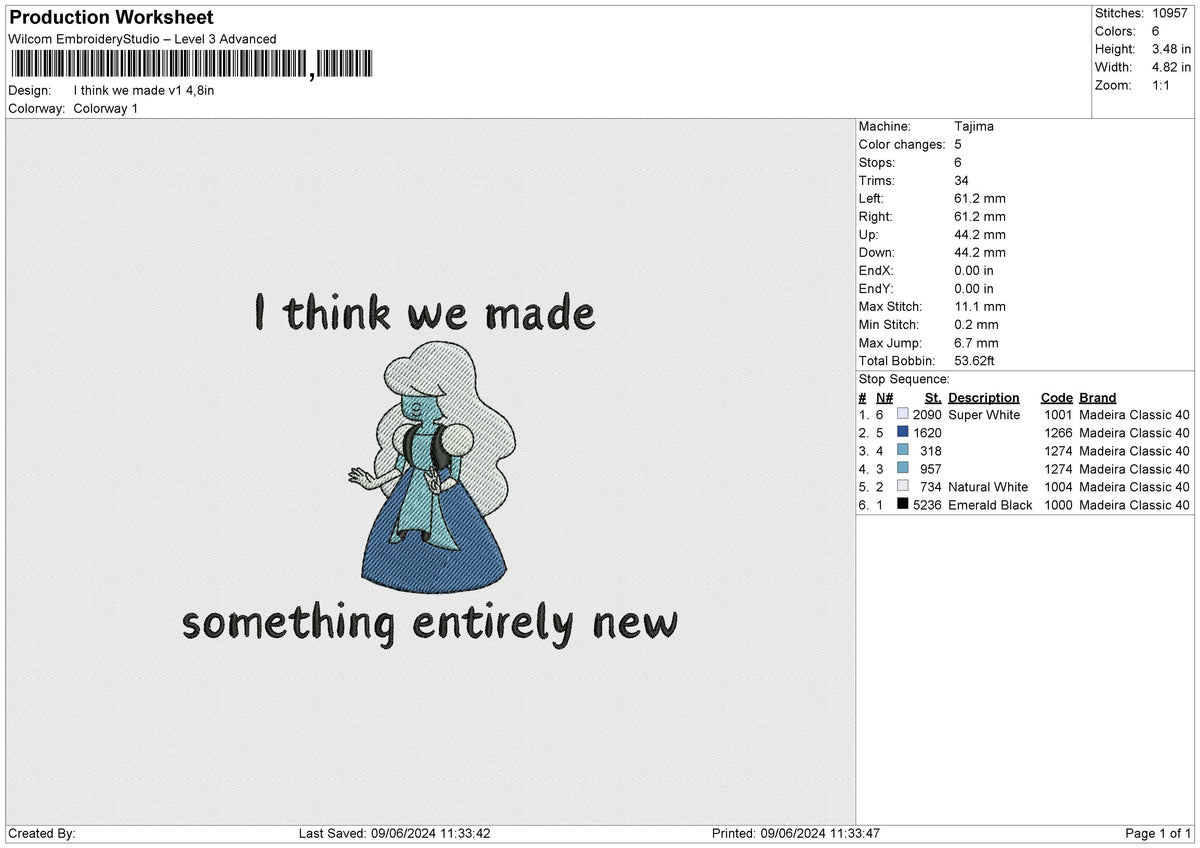Click 'Printed: 09/06/2024 11:33:47' footer
The width and height of the screenshot is (1200, 848).
[x=796, y=834]
